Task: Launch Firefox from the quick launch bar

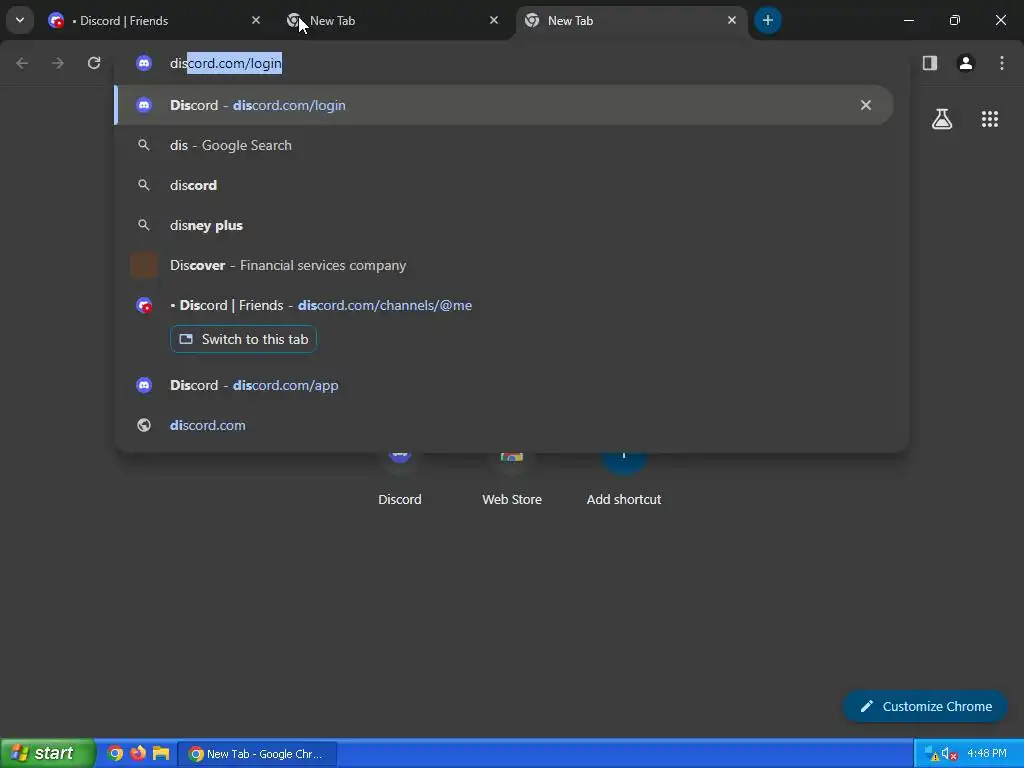Action: [x=138, y=754]
